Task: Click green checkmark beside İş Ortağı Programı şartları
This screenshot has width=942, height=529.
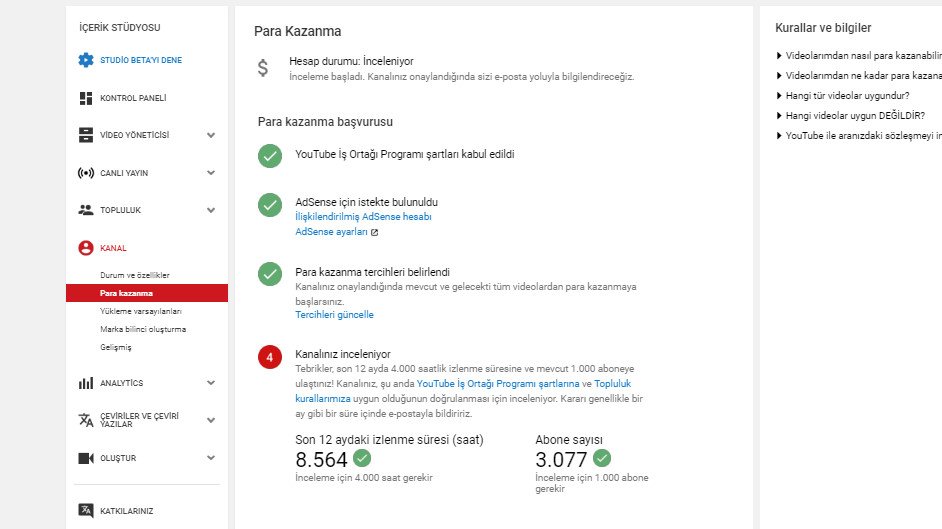Action: pyautogui.click(x=270, y=156)
